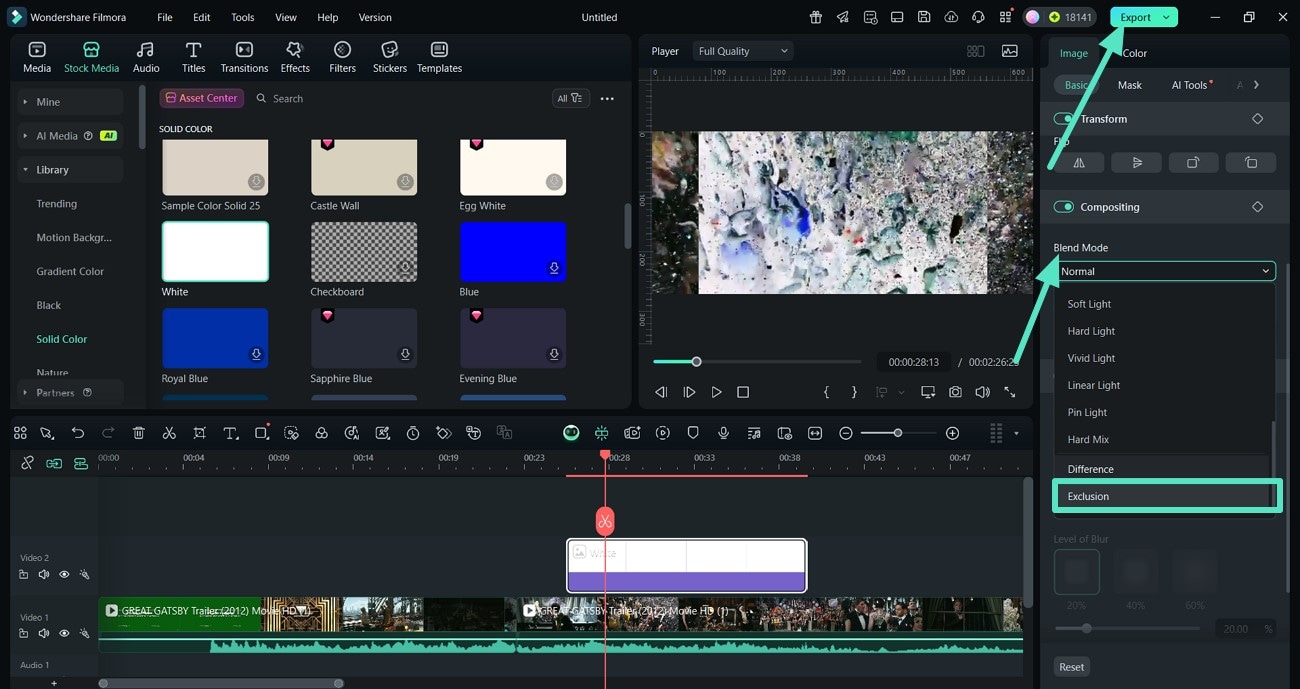The image size is (1300, 689).
Task: Toggle Video 2 track visibility eye
Action: 64,575
